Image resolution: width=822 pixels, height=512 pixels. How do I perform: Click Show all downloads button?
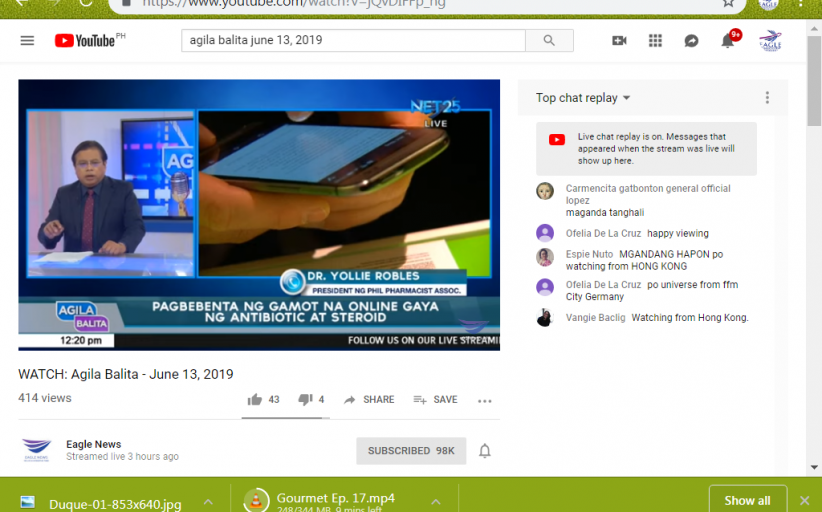coord(747,500)
